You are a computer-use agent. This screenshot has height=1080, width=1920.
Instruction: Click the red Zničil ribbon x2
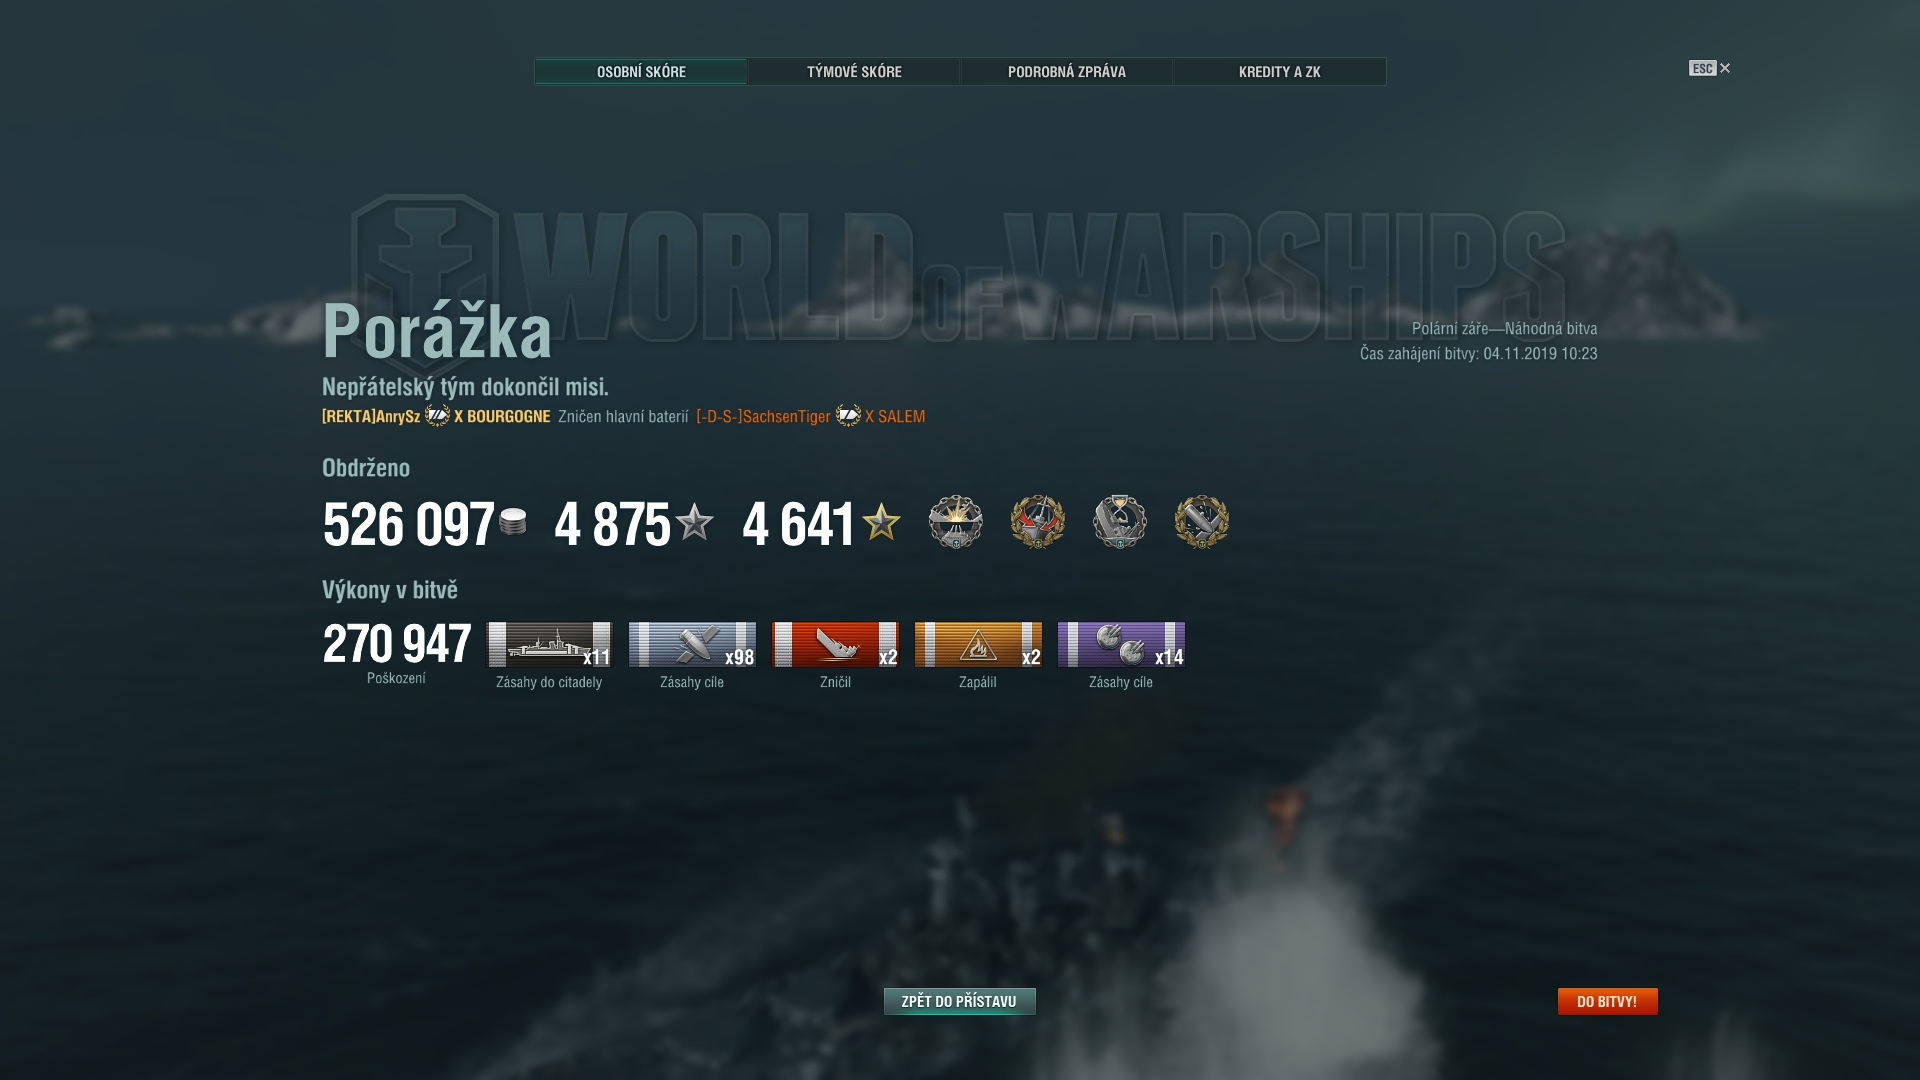(x=835, y=644)
